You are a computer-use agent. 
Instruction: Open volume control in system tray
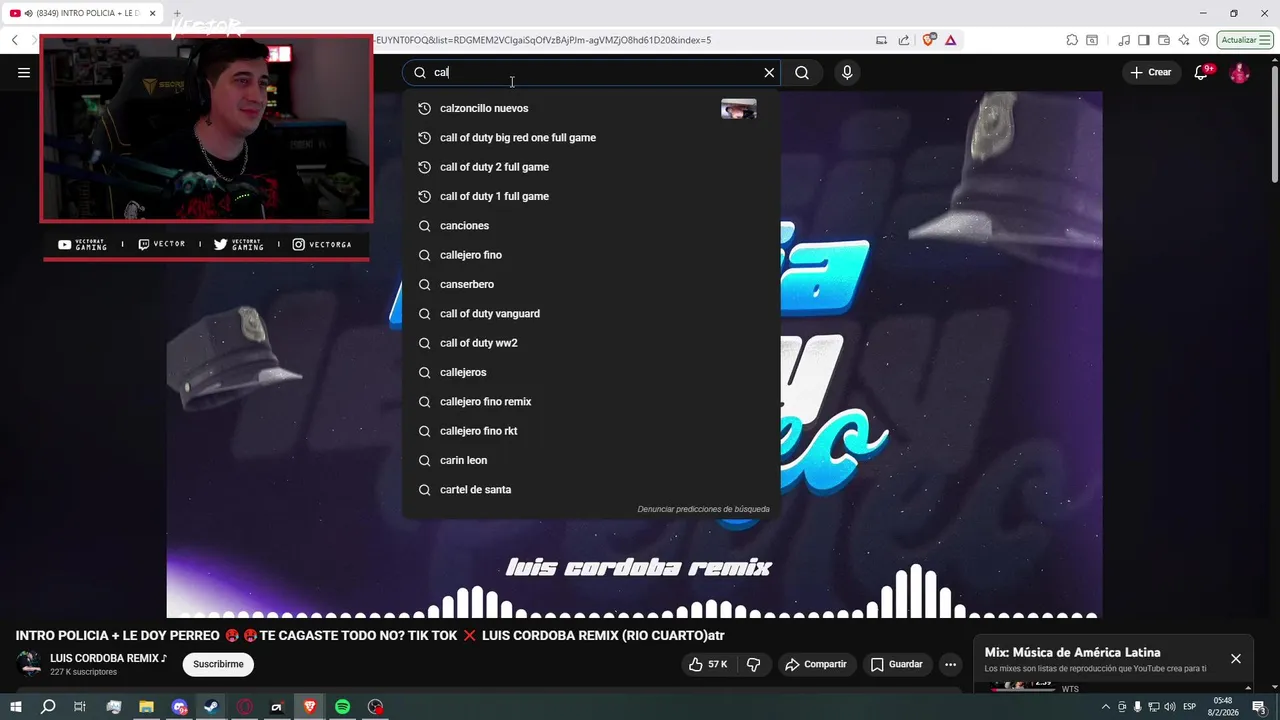[1170, 707]
